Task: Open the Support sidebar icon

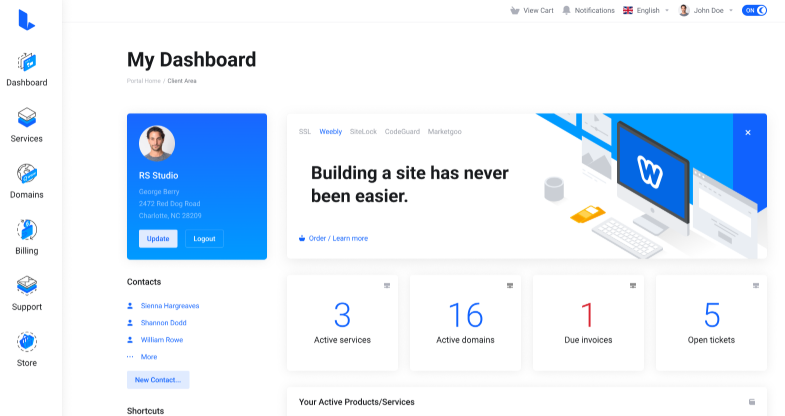Action: [27, 286]
